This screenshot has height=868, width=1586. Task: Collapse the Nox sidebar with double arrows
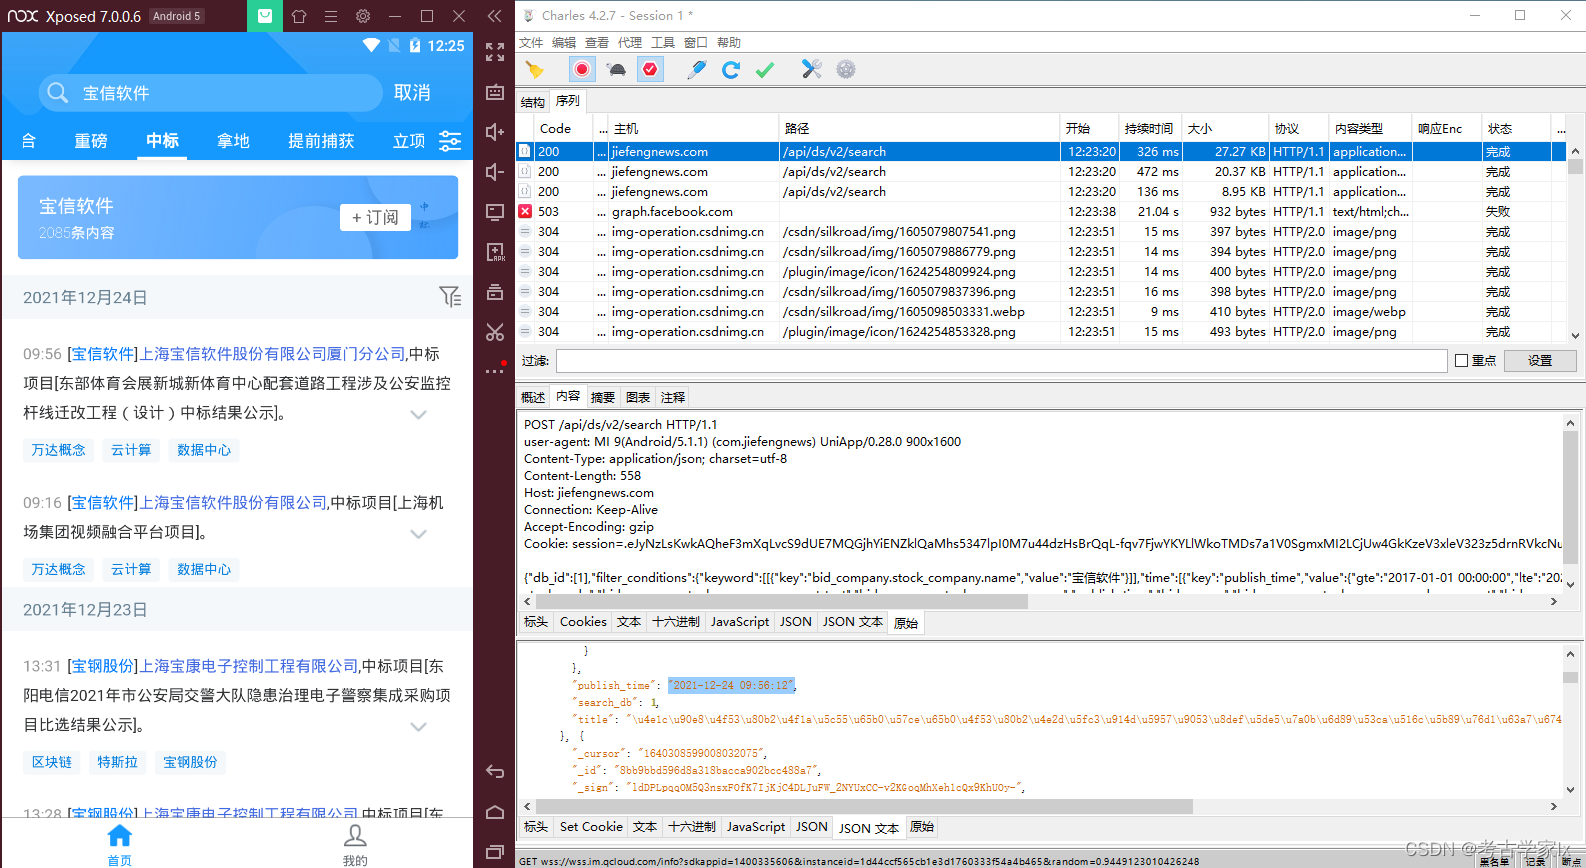tap(494, 16)
